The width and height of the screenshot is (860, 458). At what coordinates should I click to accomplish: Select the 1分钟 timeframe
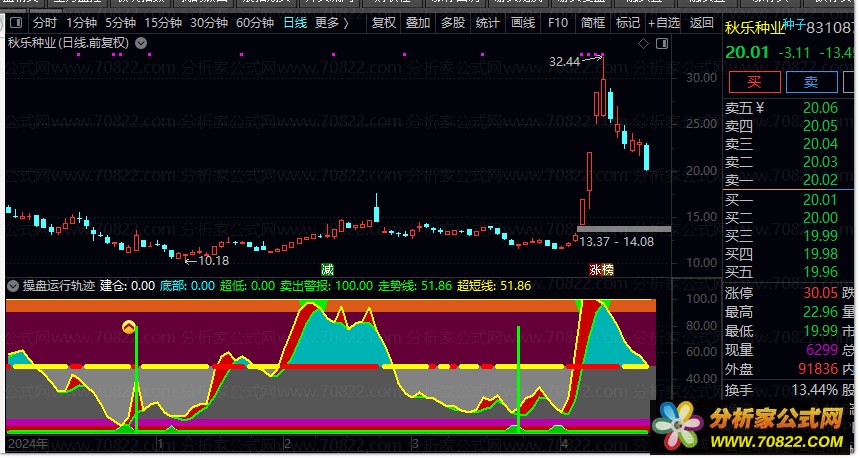click(82, 23)
